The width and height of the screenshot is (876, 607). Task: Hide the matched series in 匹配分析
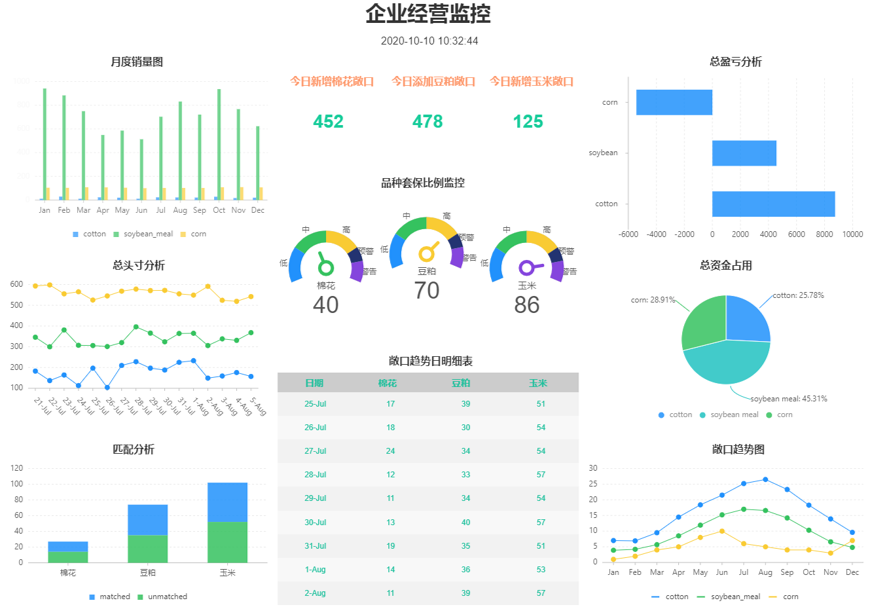101,596
